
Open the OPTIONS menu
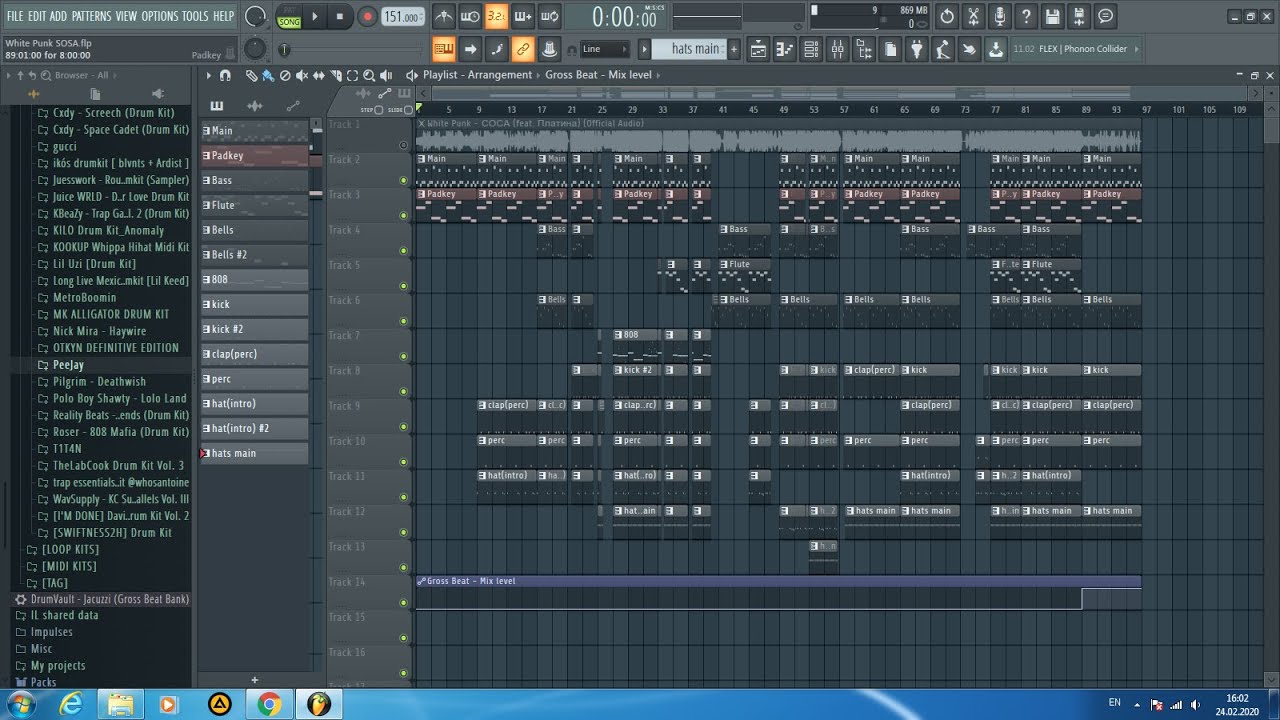159,16
